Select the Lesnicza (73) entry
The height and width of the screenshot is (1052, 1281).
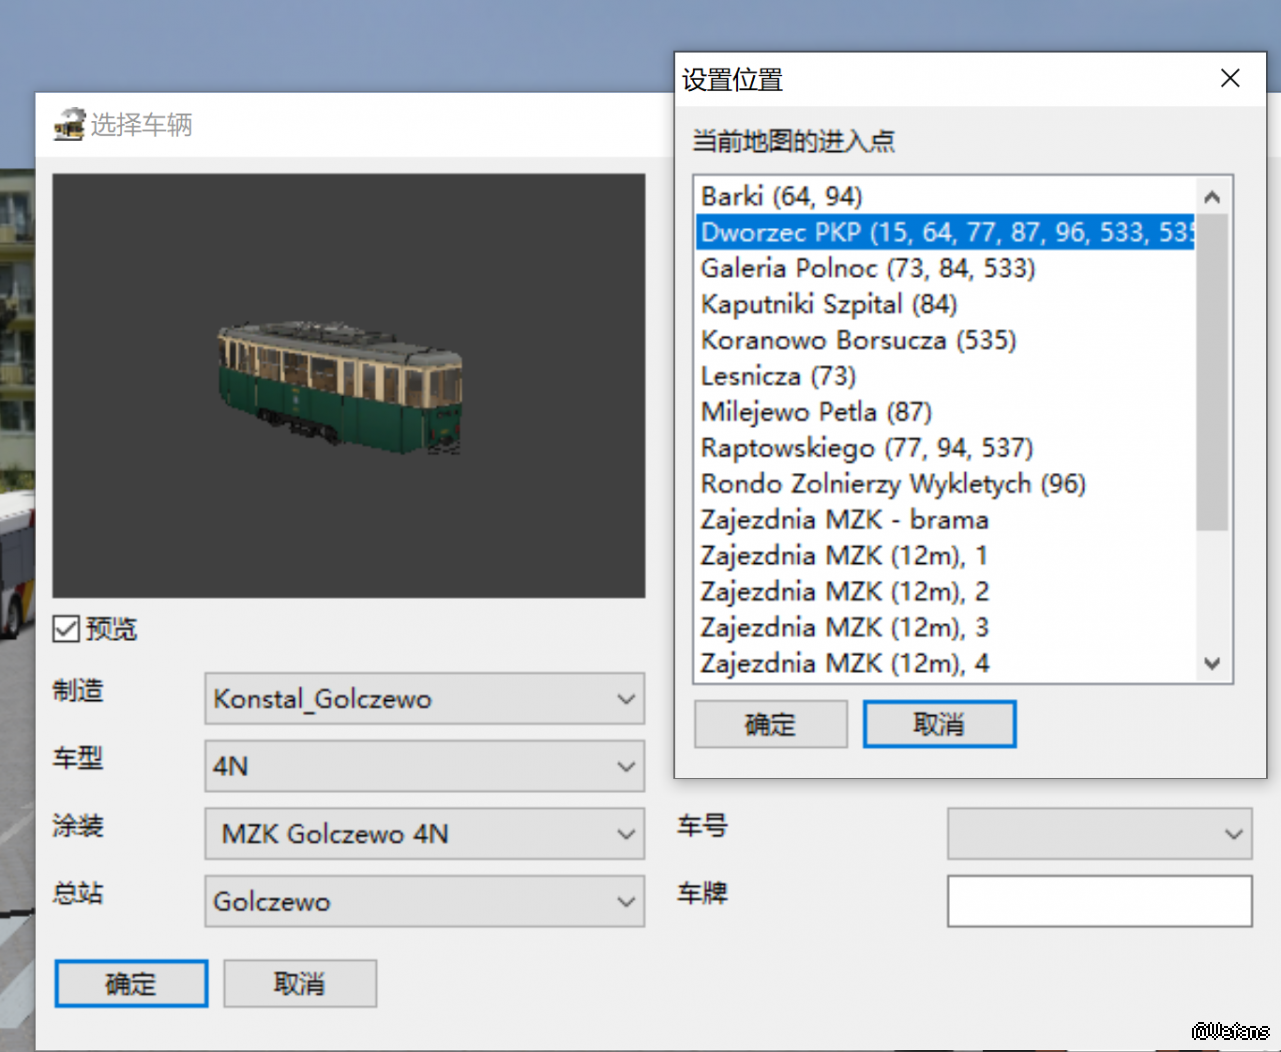(946, 376)
